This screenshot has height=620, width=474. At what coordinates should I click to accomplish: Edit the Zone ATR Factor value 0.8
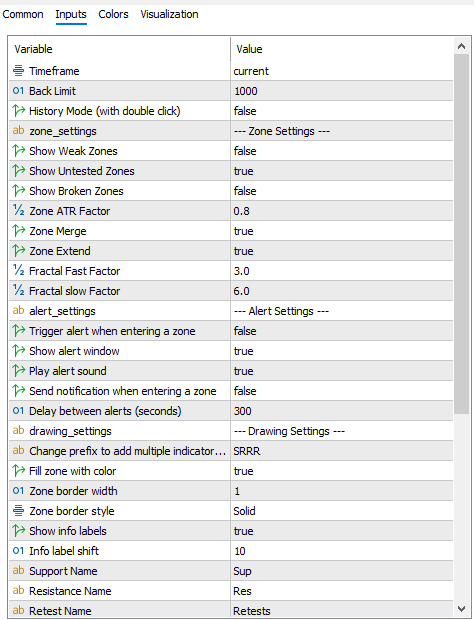point(342,211)
